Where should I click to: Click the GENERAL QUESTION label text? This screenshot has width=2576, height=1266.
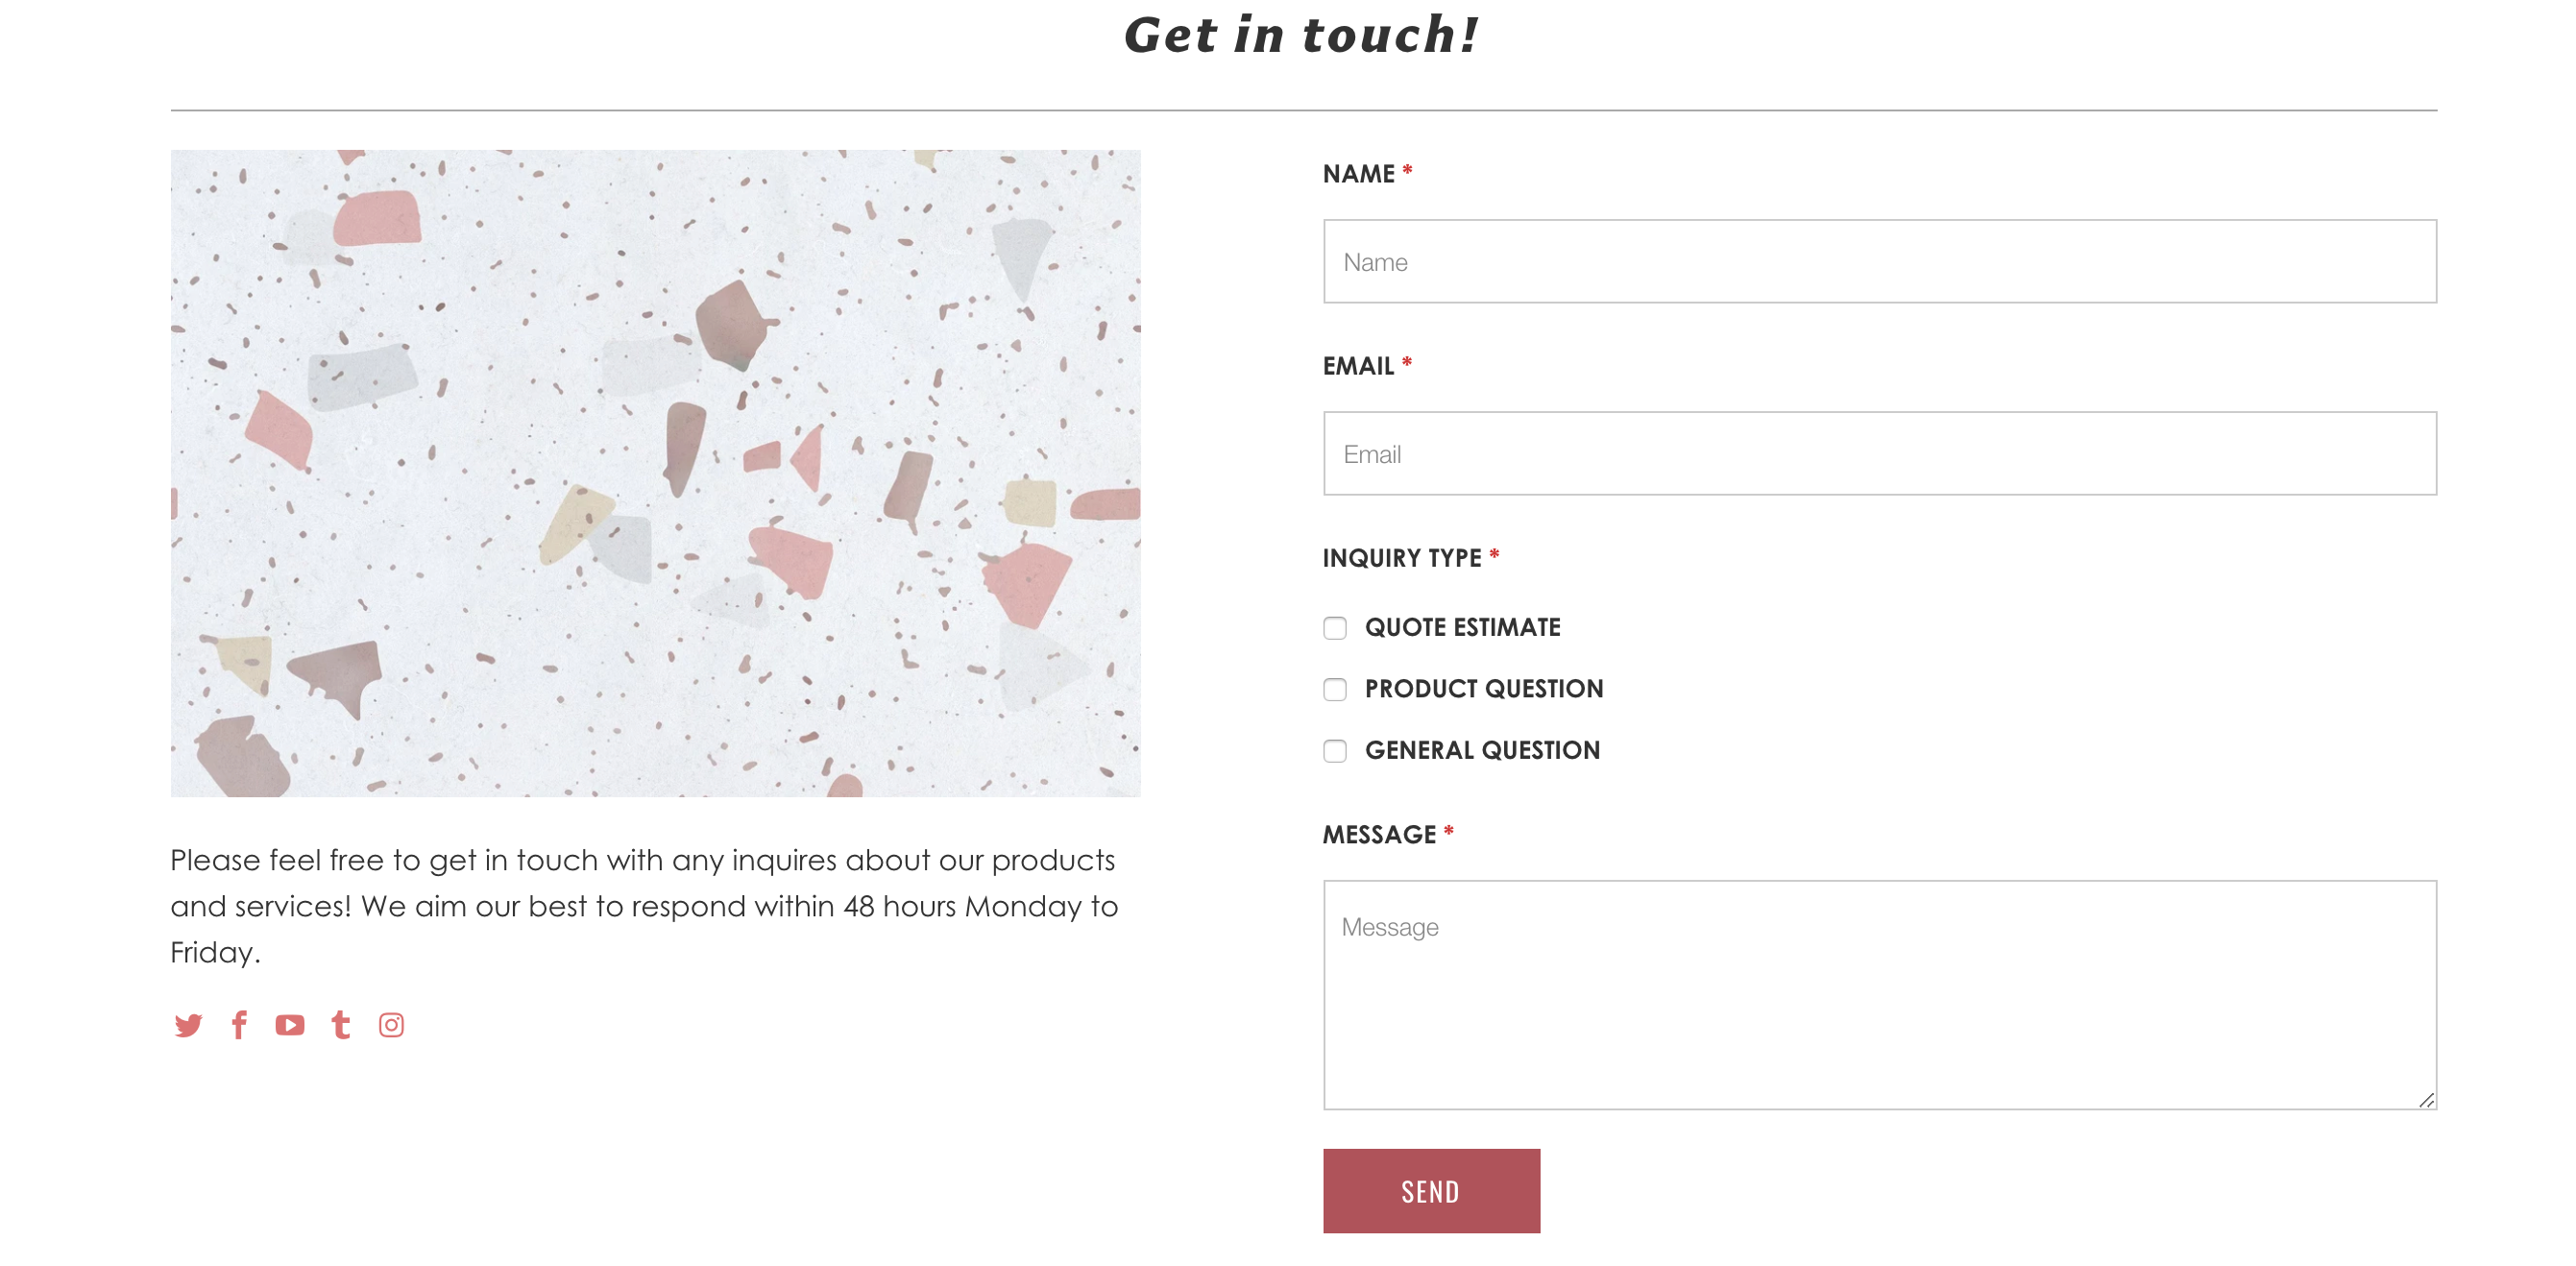point(1482,750)
